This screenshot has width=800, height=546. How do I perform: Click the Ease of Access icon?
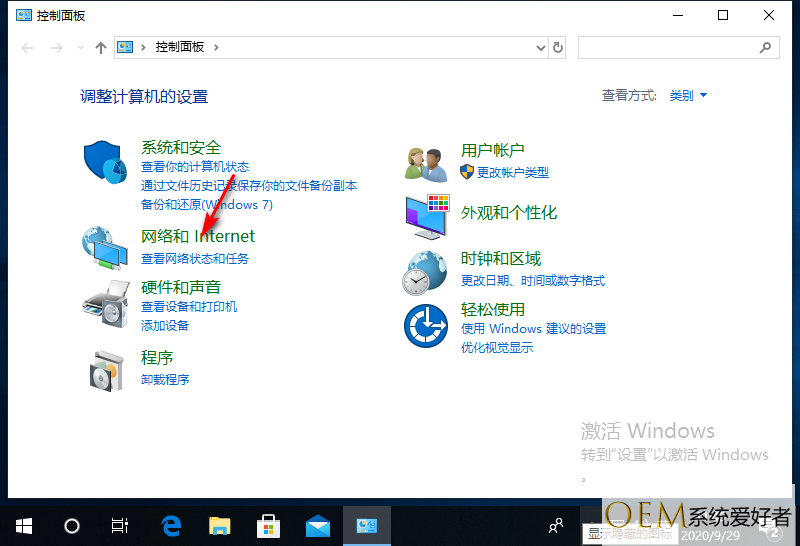click(426, 326)
